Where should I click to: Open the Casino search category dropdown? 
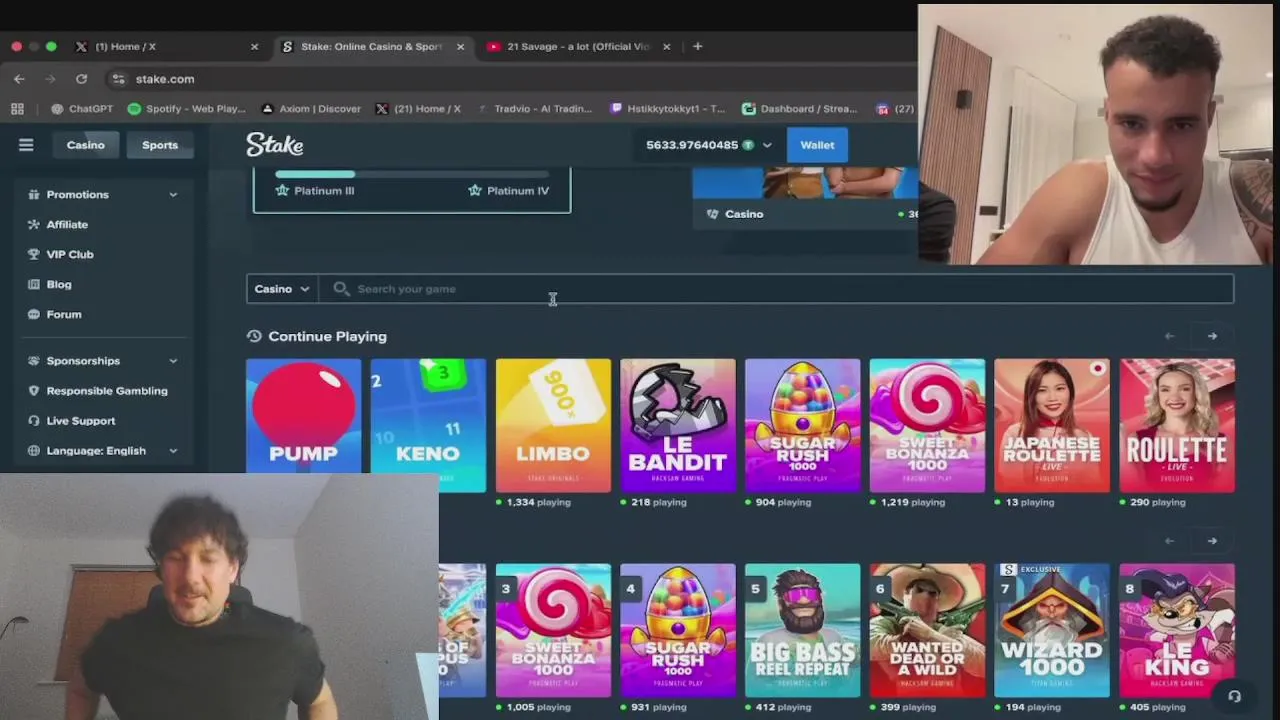(282, 289)
